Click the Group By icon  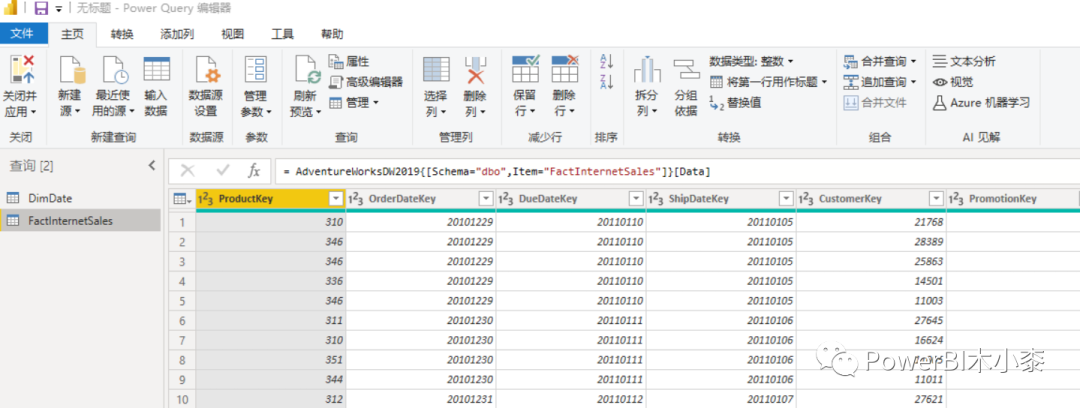(x=686, y=71)
